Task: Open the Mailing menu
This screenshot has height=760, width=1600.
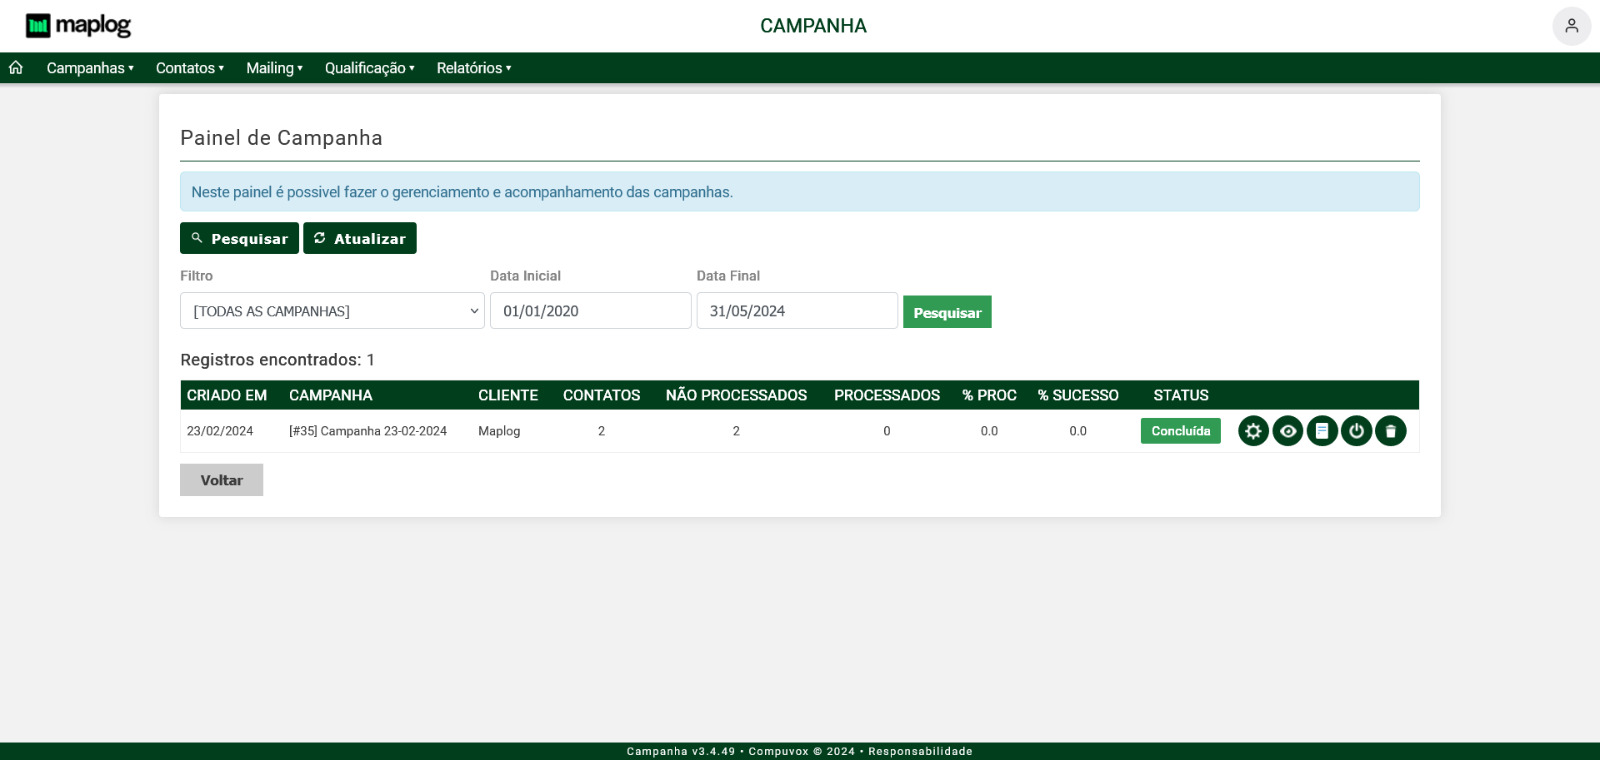Action: pyautogui.click(x=274, y=68)
